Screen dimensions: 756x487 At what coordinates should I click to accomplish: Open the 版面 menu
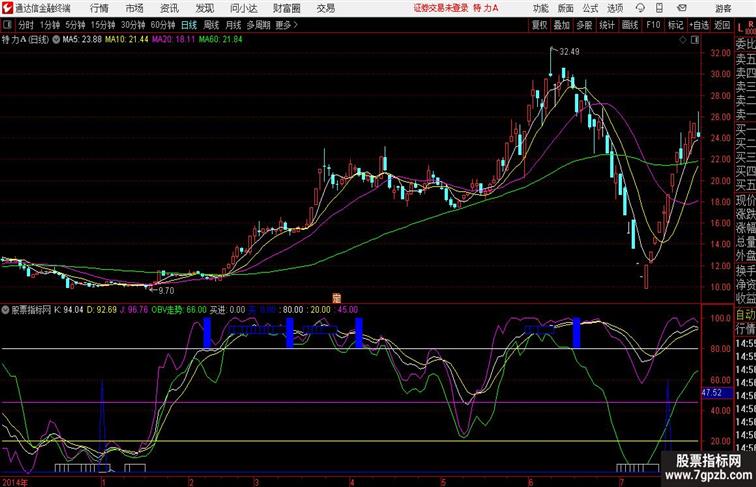[x=566, y=8]
